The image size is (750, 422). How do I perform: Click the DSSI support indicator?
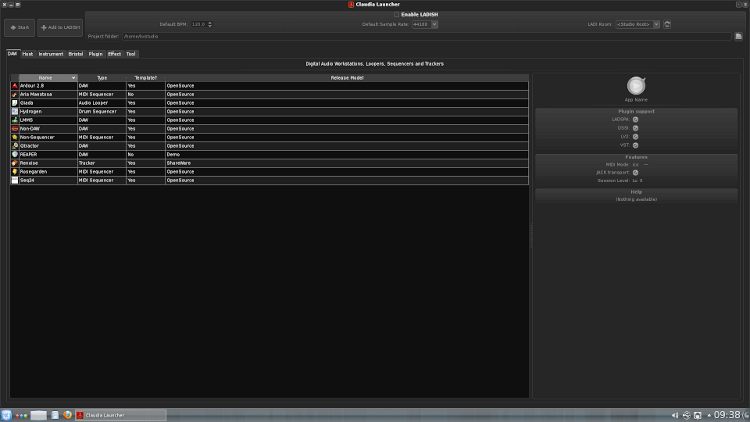coord(636,128)
